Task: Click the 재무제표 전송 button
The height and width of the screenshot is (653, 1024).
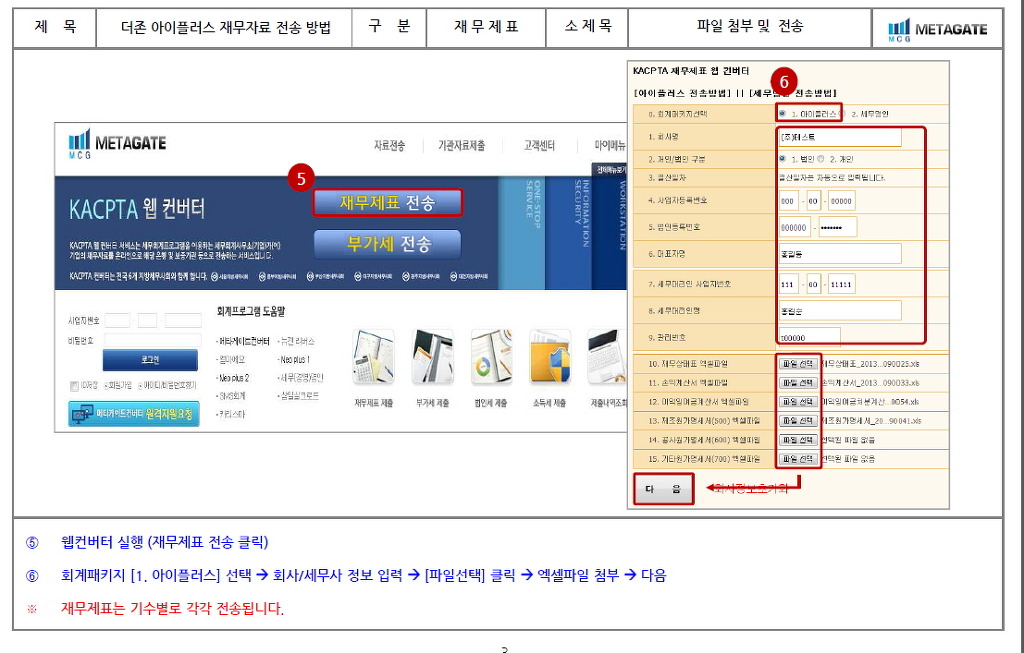Action: click(x=388, y=202)
